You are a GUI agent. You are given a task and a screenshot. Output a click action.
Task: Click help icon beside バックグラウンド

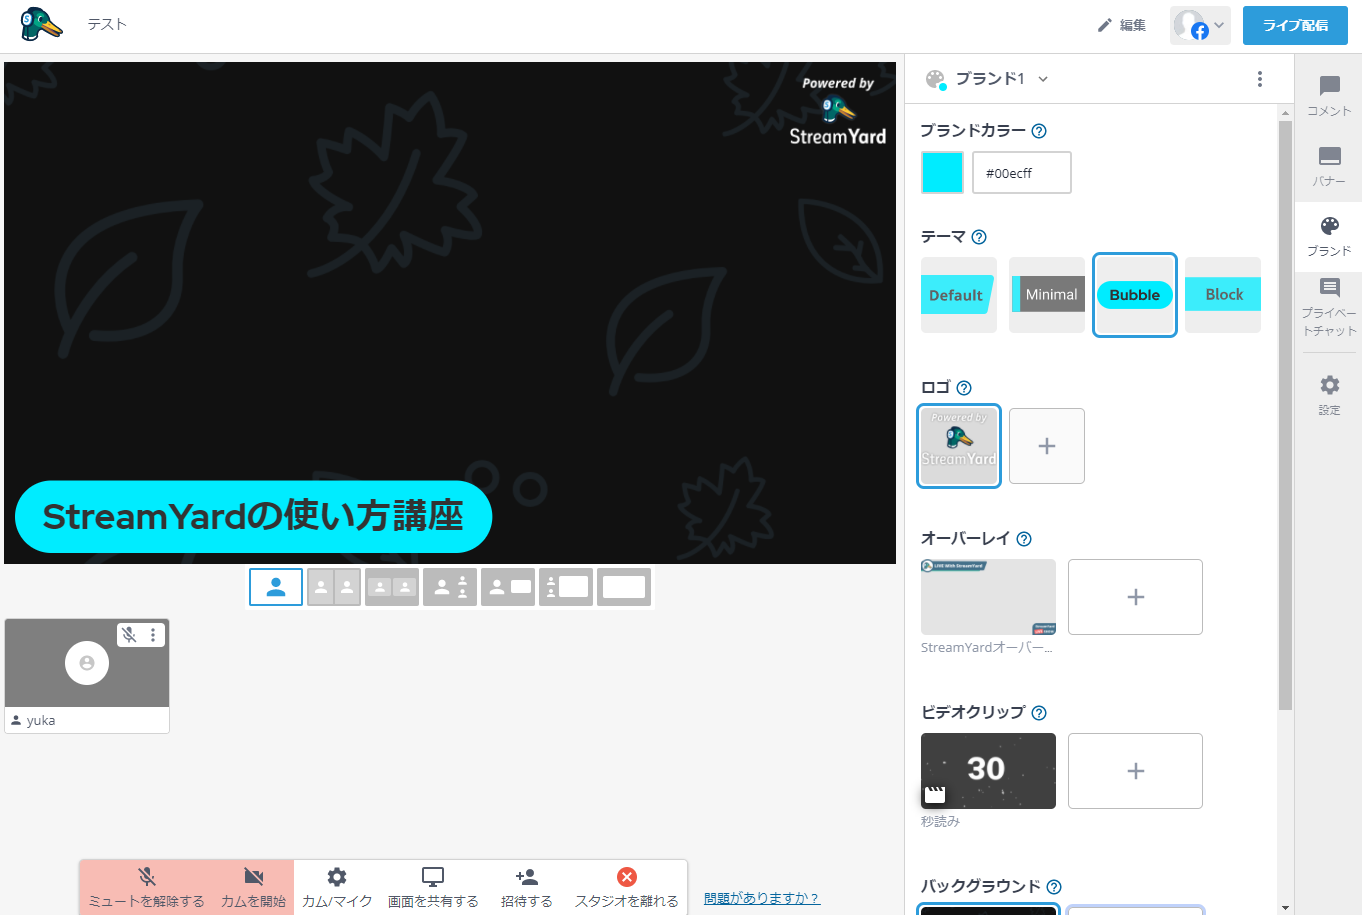(x=1054, y=887)
